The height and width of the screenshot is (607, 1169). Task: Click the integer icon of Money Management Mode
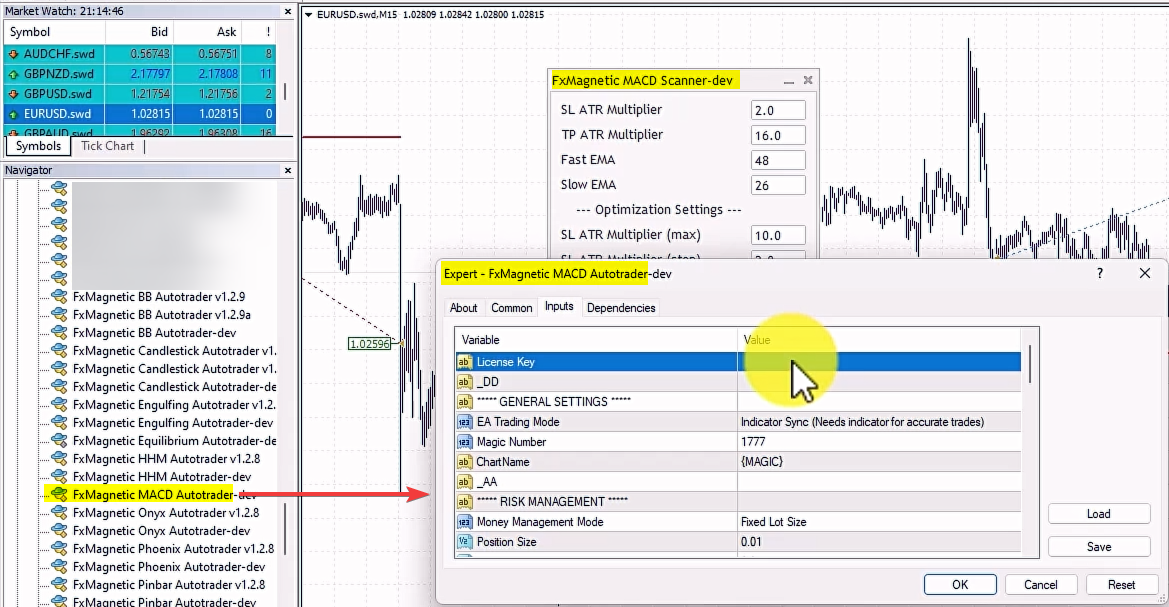(x=464, y=522)
